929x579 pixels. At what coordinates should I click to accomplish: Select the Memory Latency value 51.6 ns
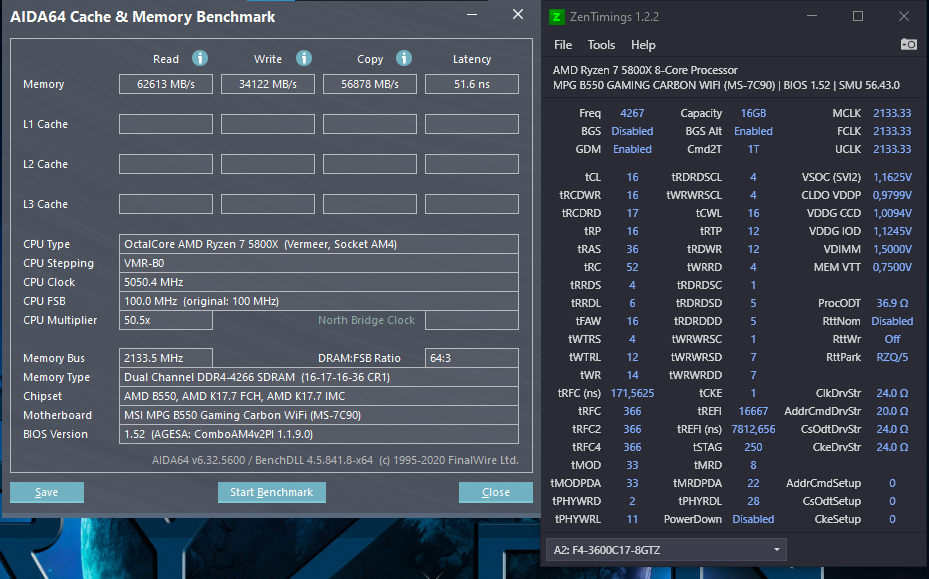[471, 84]
